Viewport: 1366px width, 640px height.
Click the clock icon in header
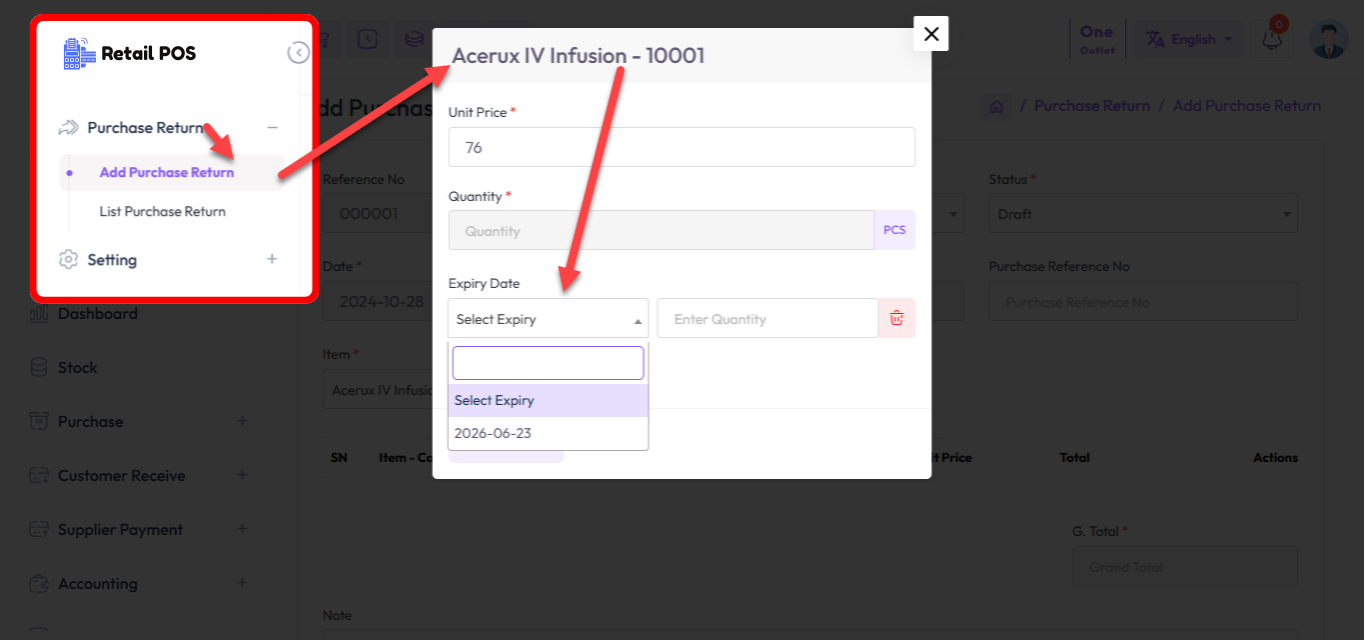point(368,40)
